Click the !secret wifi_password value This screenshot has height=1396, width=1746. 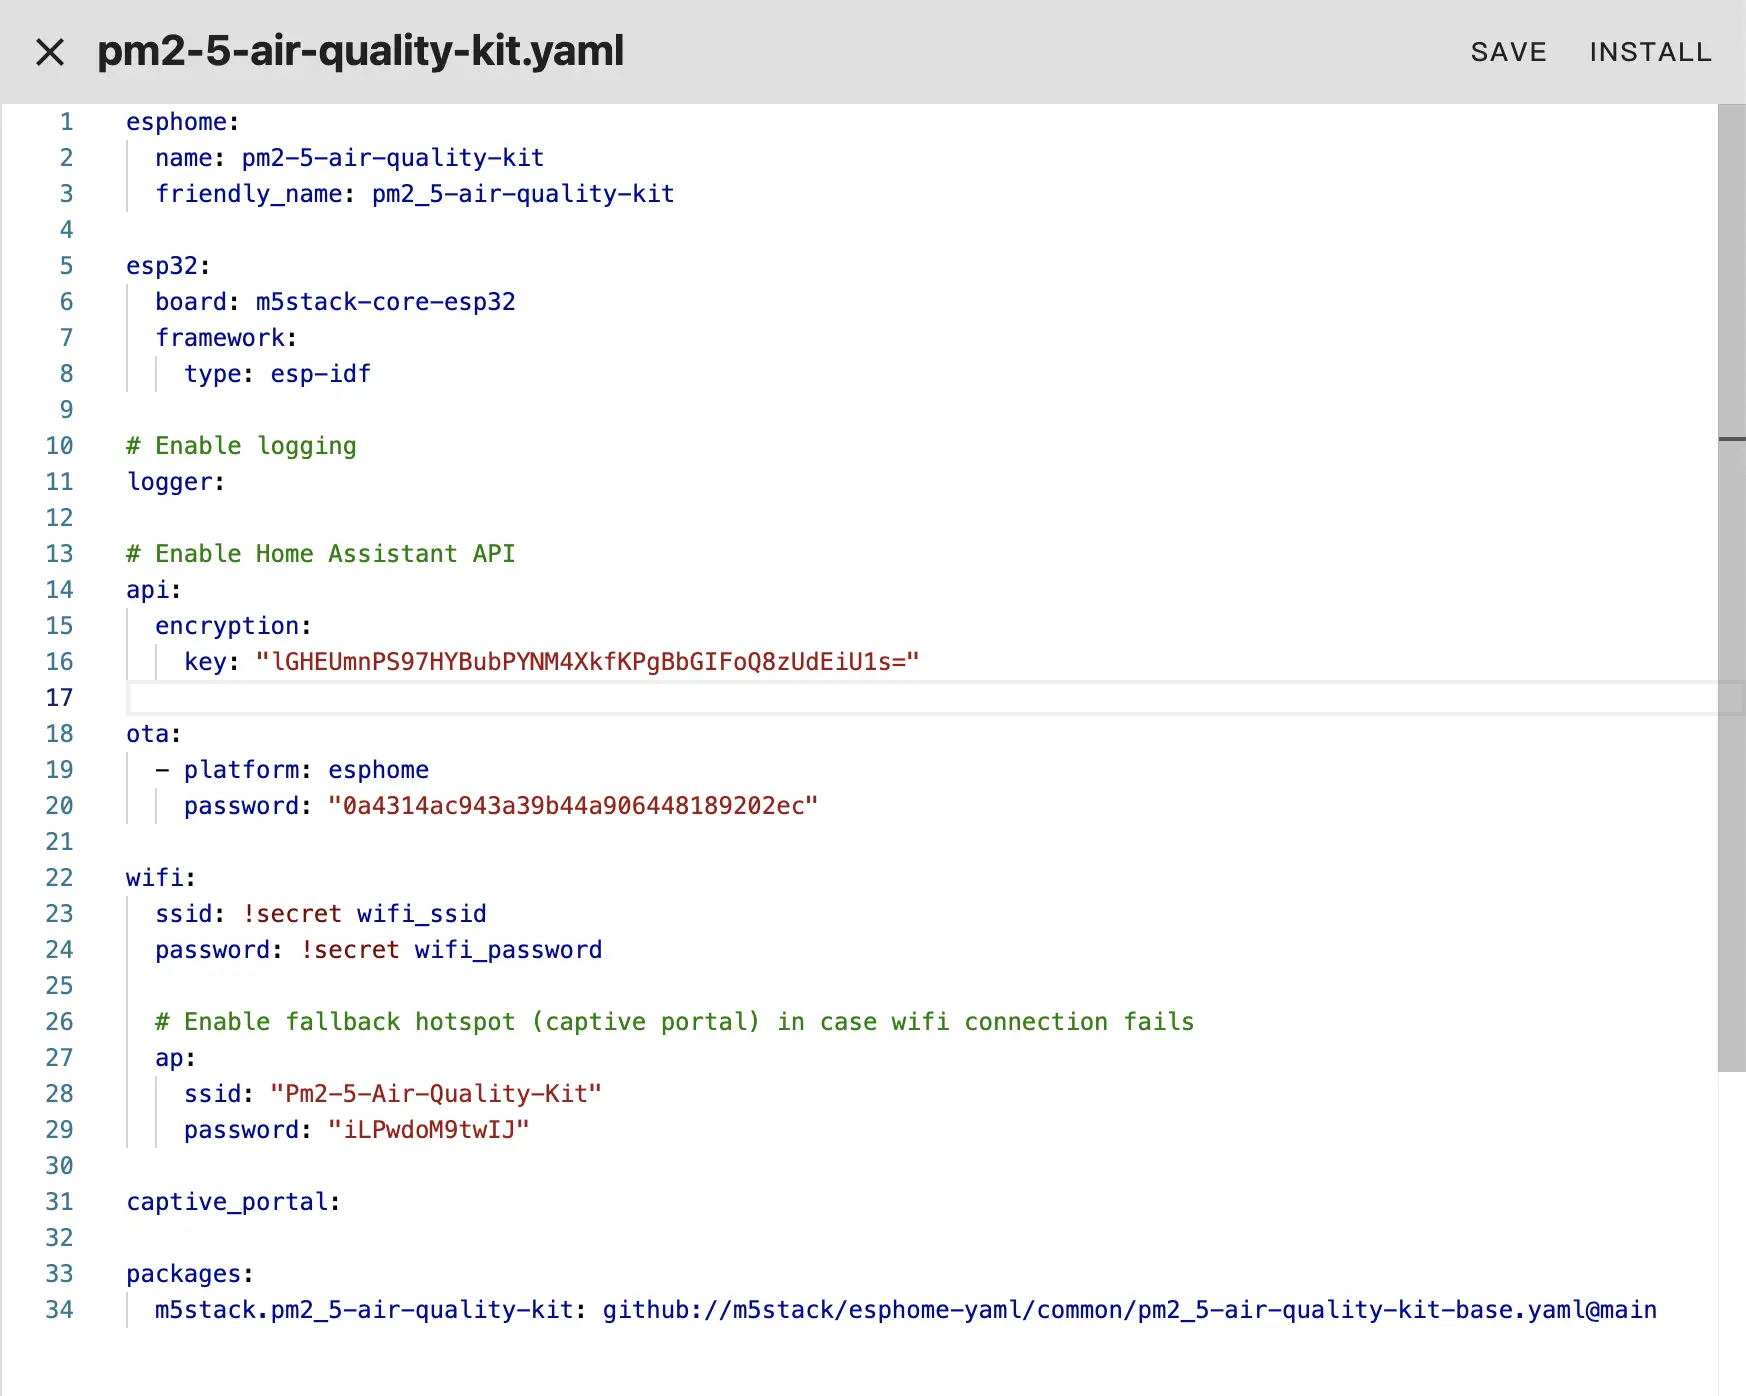pyautogui.click(x=451, y=950)
